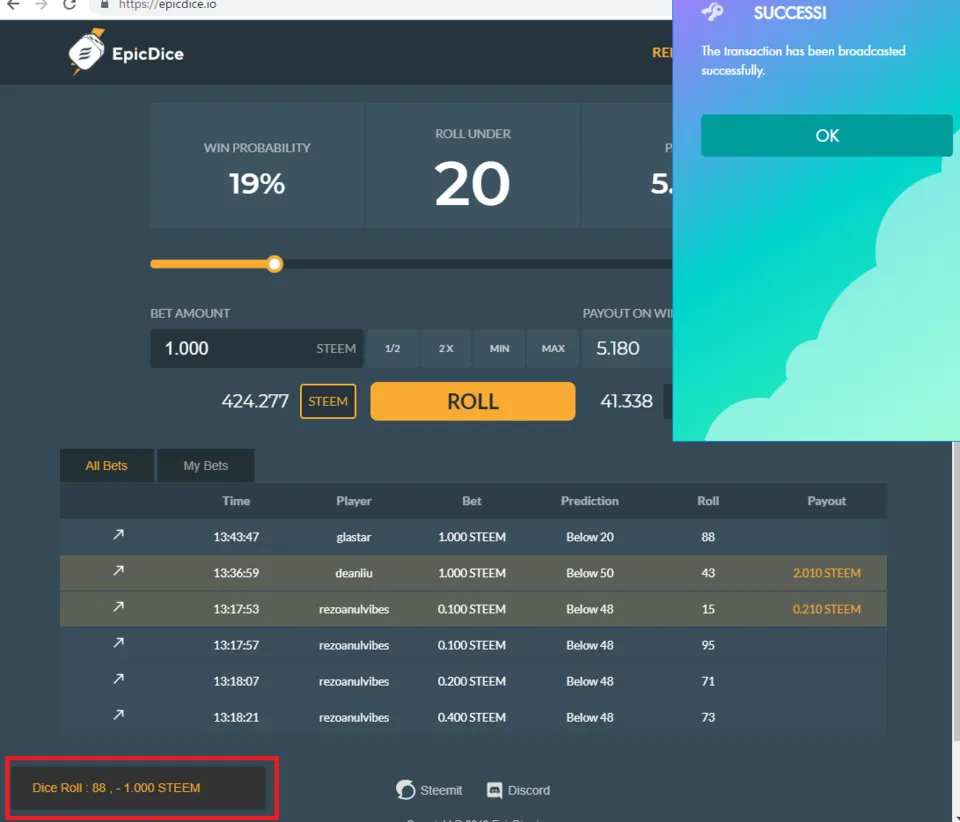Double the bet with 2X button
The width and height of the screenshot is (960, 822).
(x=446, y=348)
